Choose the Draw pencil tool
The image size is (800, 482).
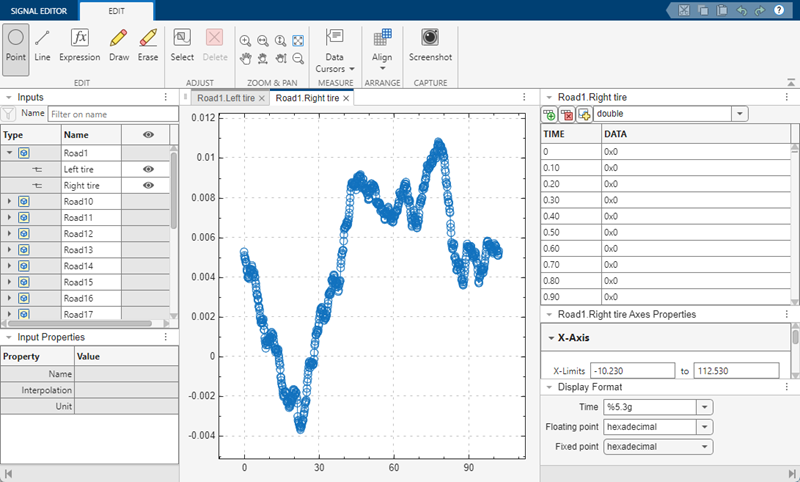click(119, 46)
